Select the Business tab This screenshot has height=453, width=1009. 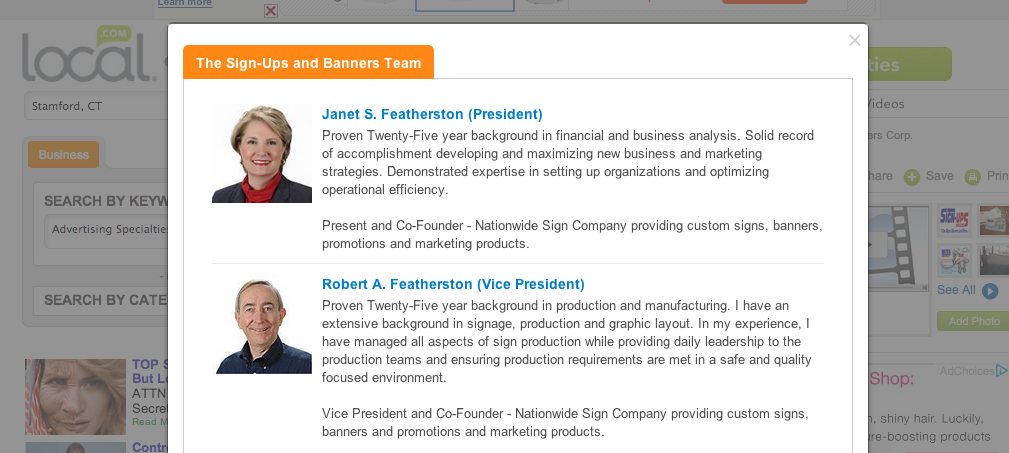(x=64, y=155)
